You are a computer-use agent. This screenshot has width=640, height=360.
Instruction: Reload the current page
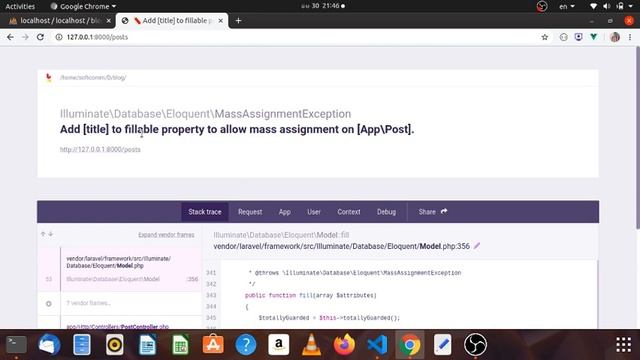(40, 37)
